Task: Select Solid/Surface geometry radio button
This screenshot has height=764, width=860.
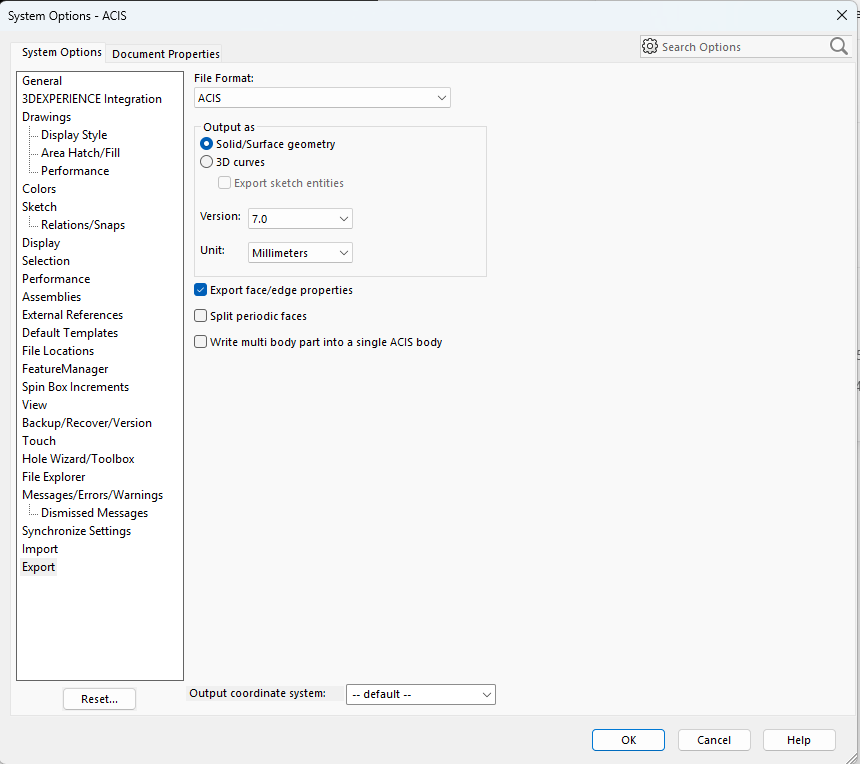Action: 206,144
